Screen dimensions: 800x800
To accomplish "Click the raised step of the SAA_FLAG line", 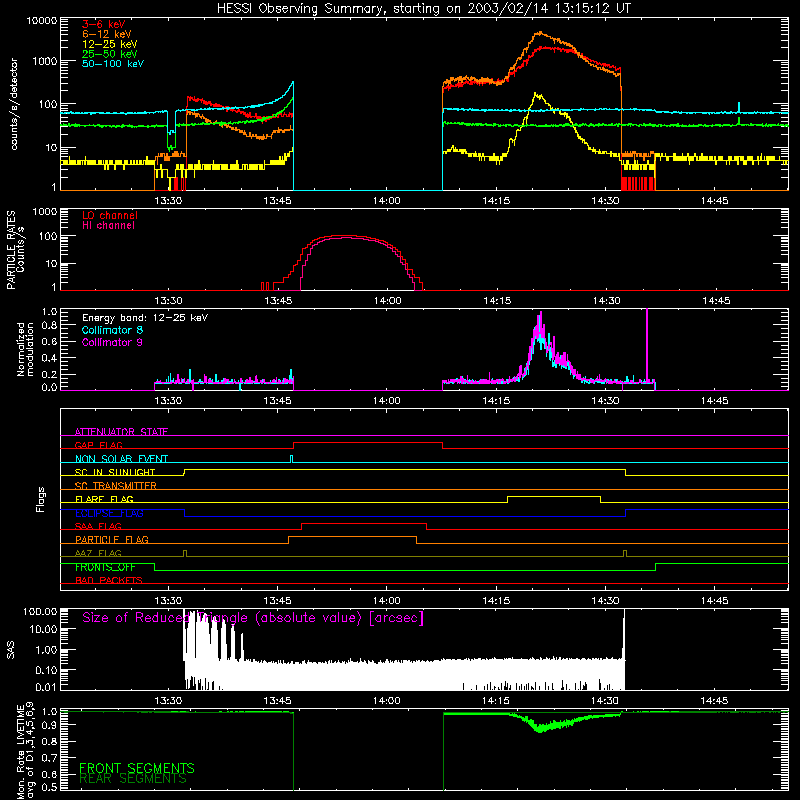I will point(364,523).
